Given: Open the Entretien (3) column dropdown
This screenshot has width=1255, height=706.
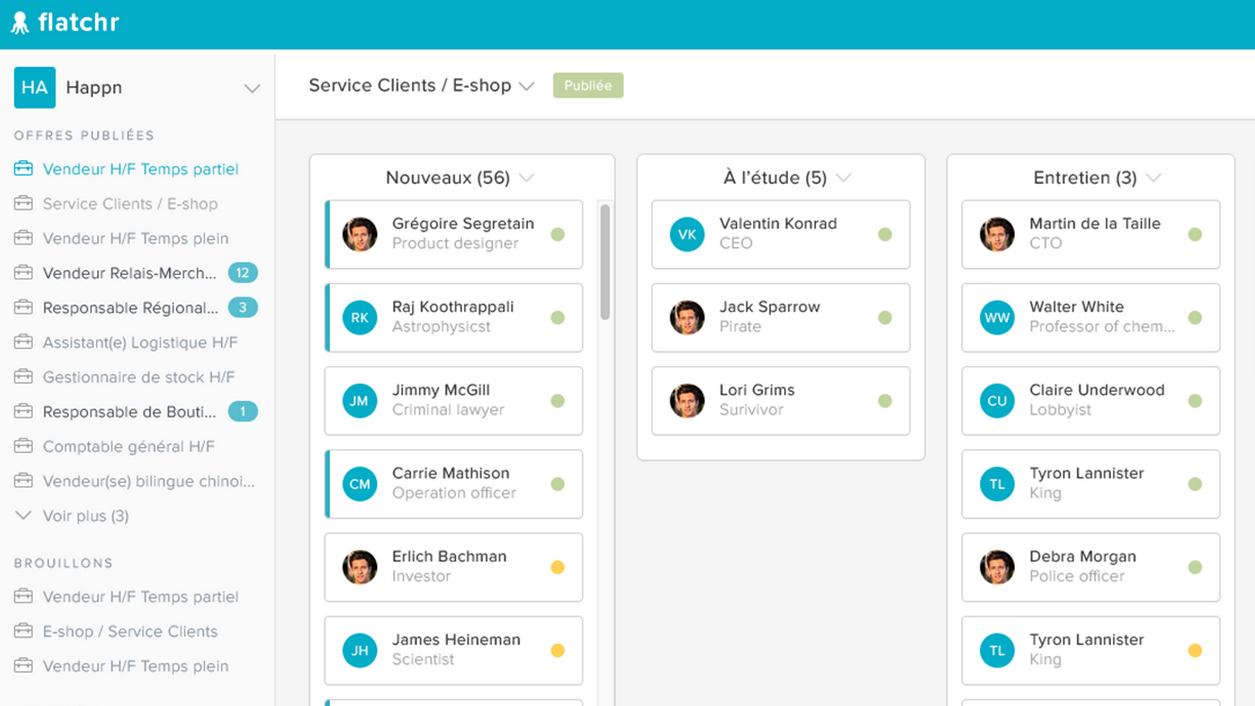Looking at the screenshot, I should click(1153, 178).
